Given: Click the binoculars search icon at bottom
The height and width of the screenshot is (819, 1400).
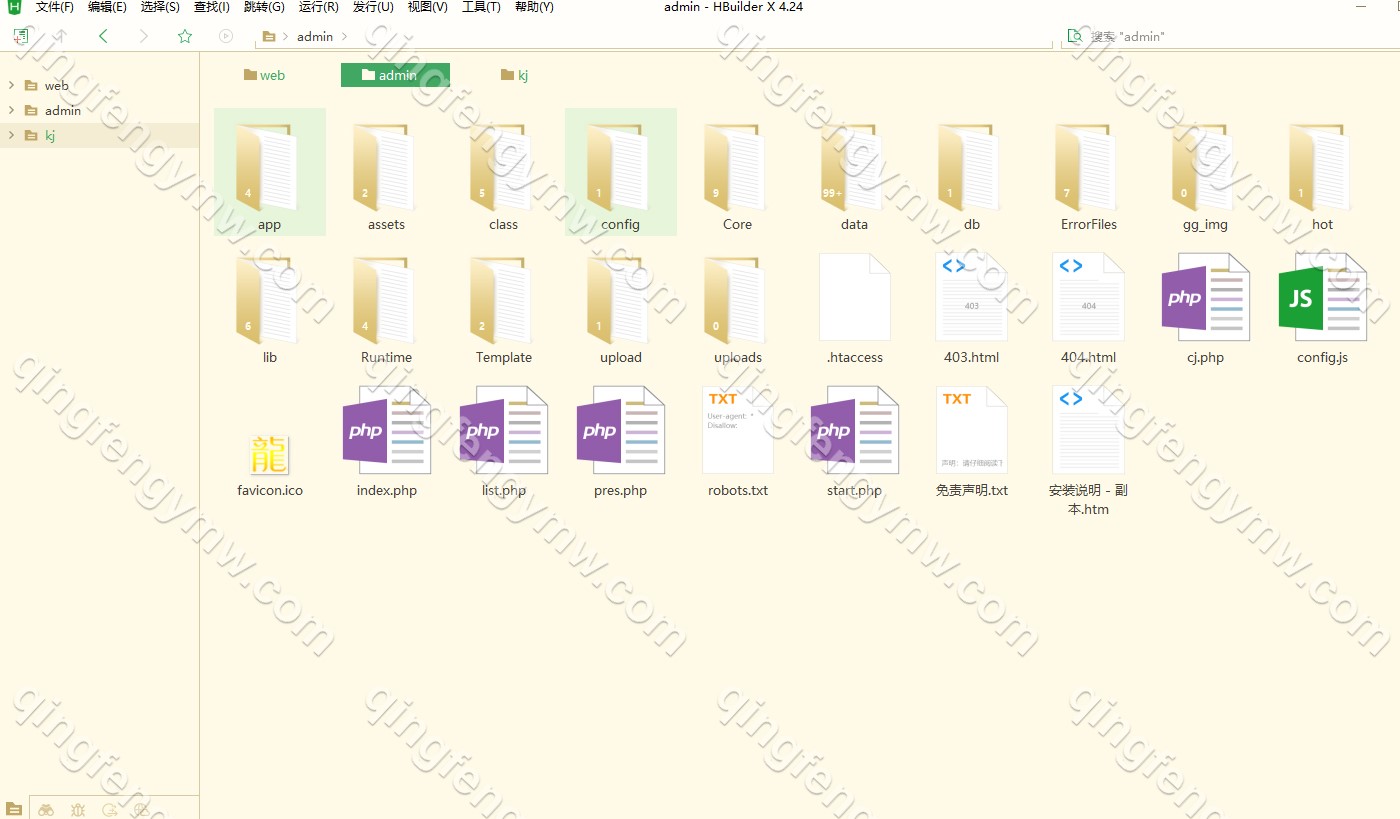Looking at the screenshot, I should coord(46,809).
